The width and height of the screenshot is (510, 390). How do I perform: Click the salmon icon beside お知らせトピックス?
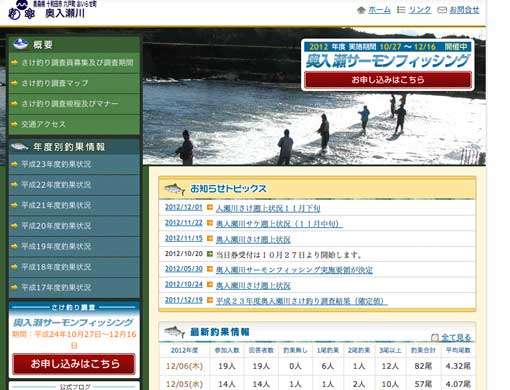click(174, 189)
